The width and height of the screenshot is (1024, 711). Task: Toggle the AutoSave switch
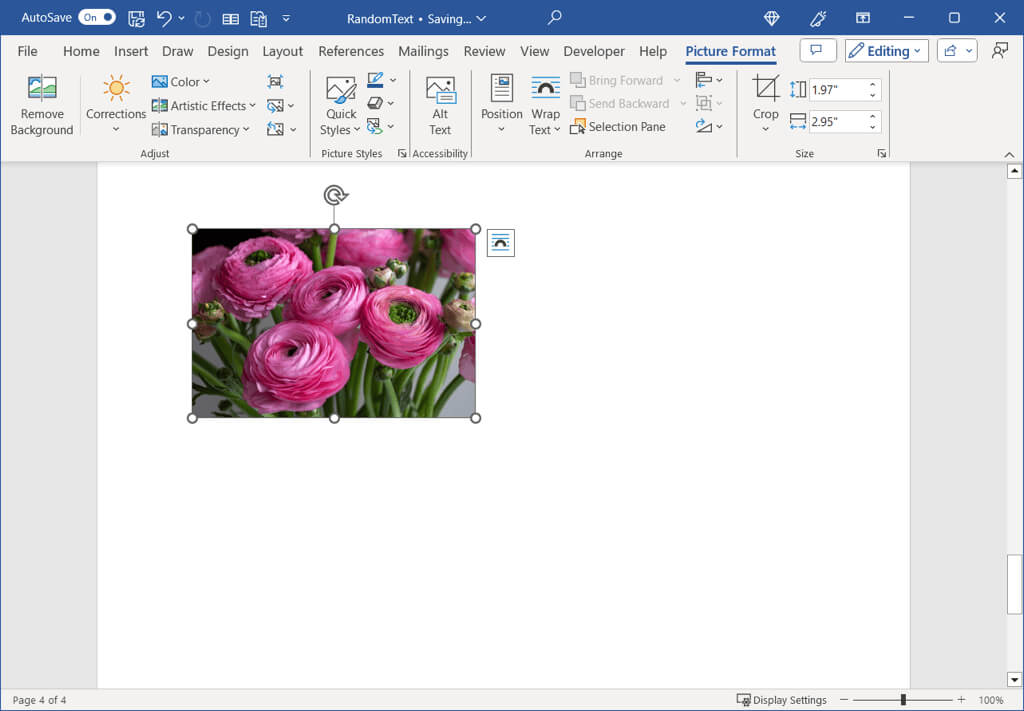pyautogui.click(x=97, y=18)
